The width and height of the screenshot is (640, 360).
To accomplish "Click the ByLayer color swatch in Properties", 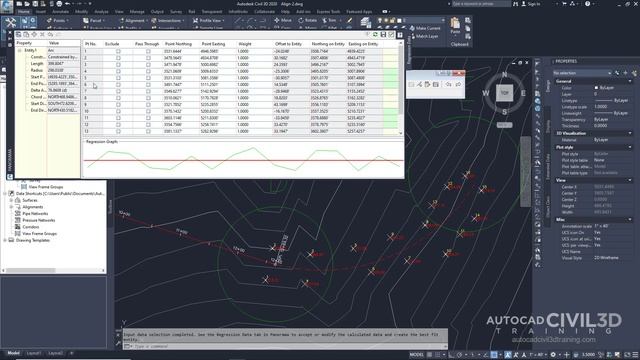I will 596,88.
